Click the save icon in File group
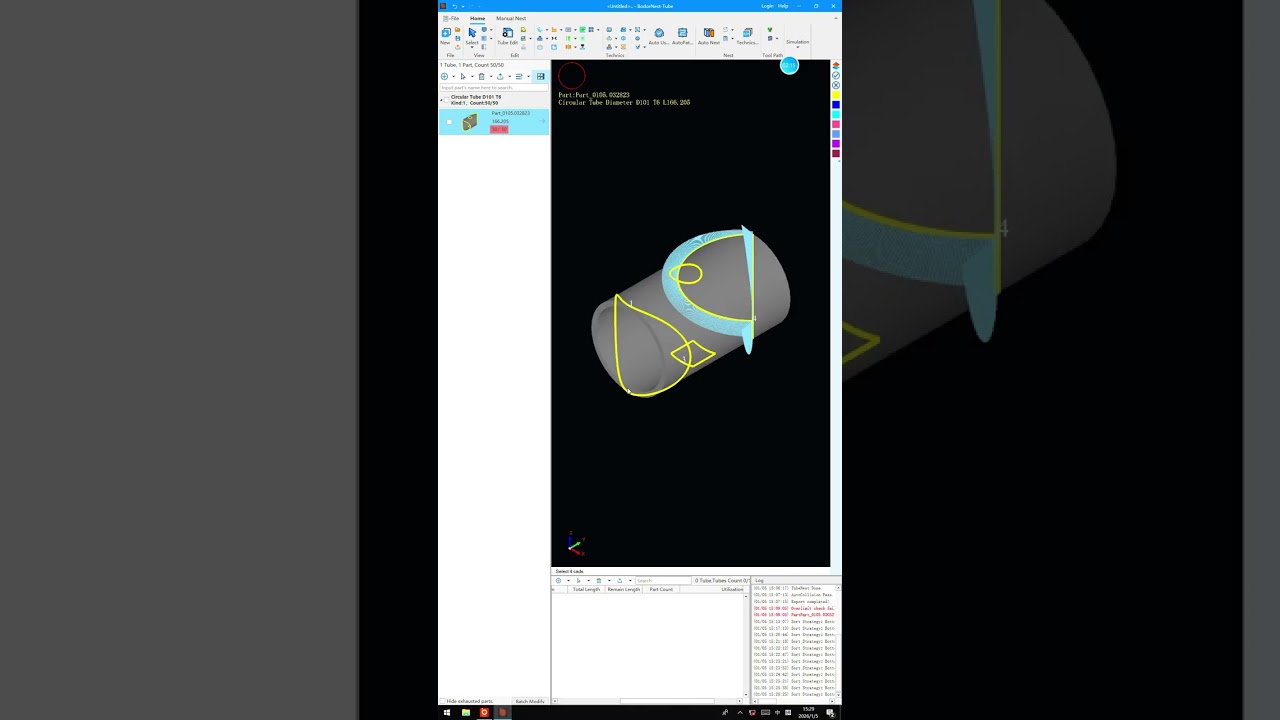 [458, 38]
